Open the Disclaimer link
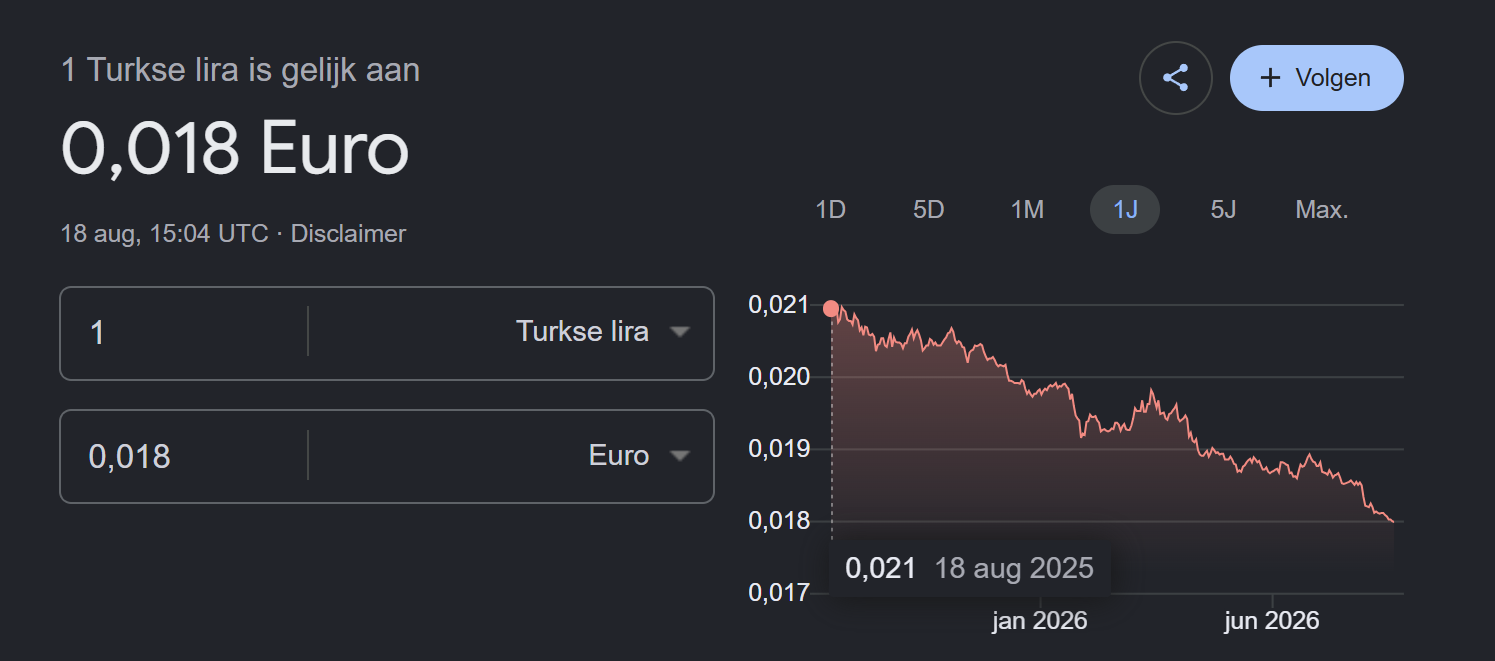 click(x=348, y=234)
